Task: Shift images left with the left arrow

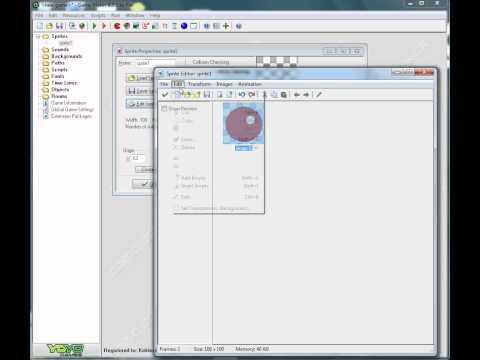Action: click(x=296, y=95)
